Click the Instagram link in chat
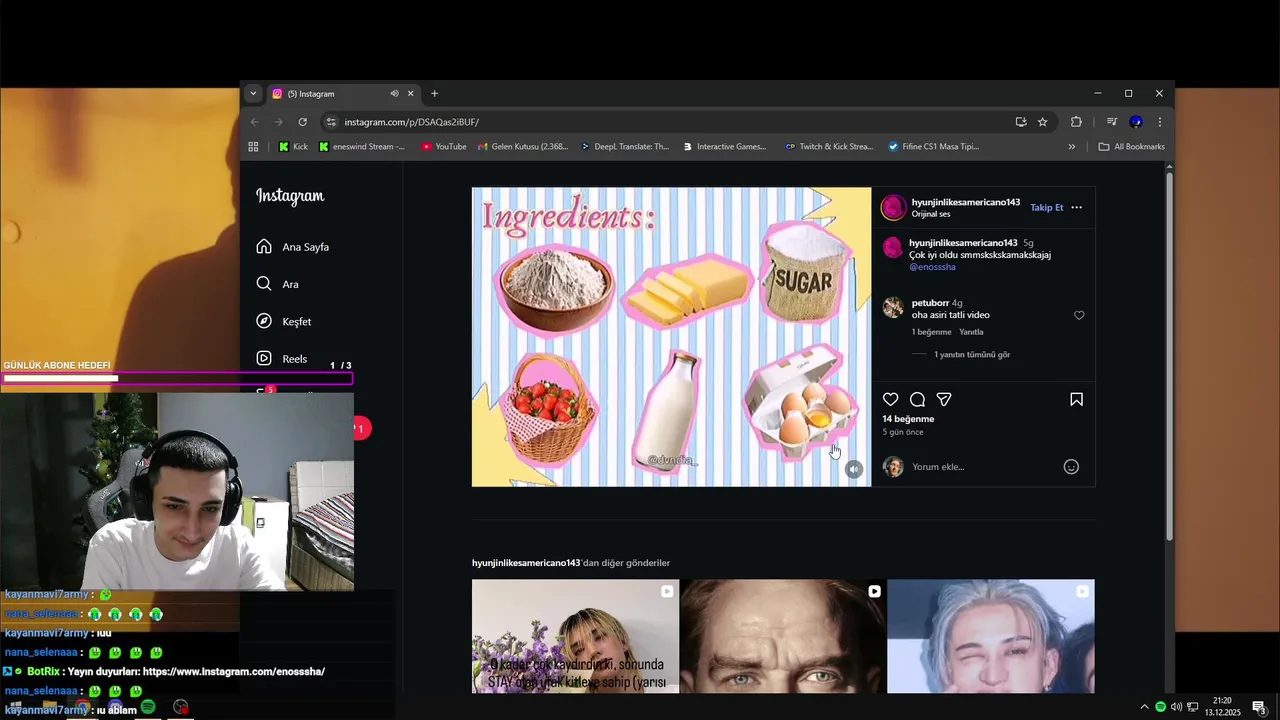The height and width of the screenshot is (720, 1280). coord(234,672)
